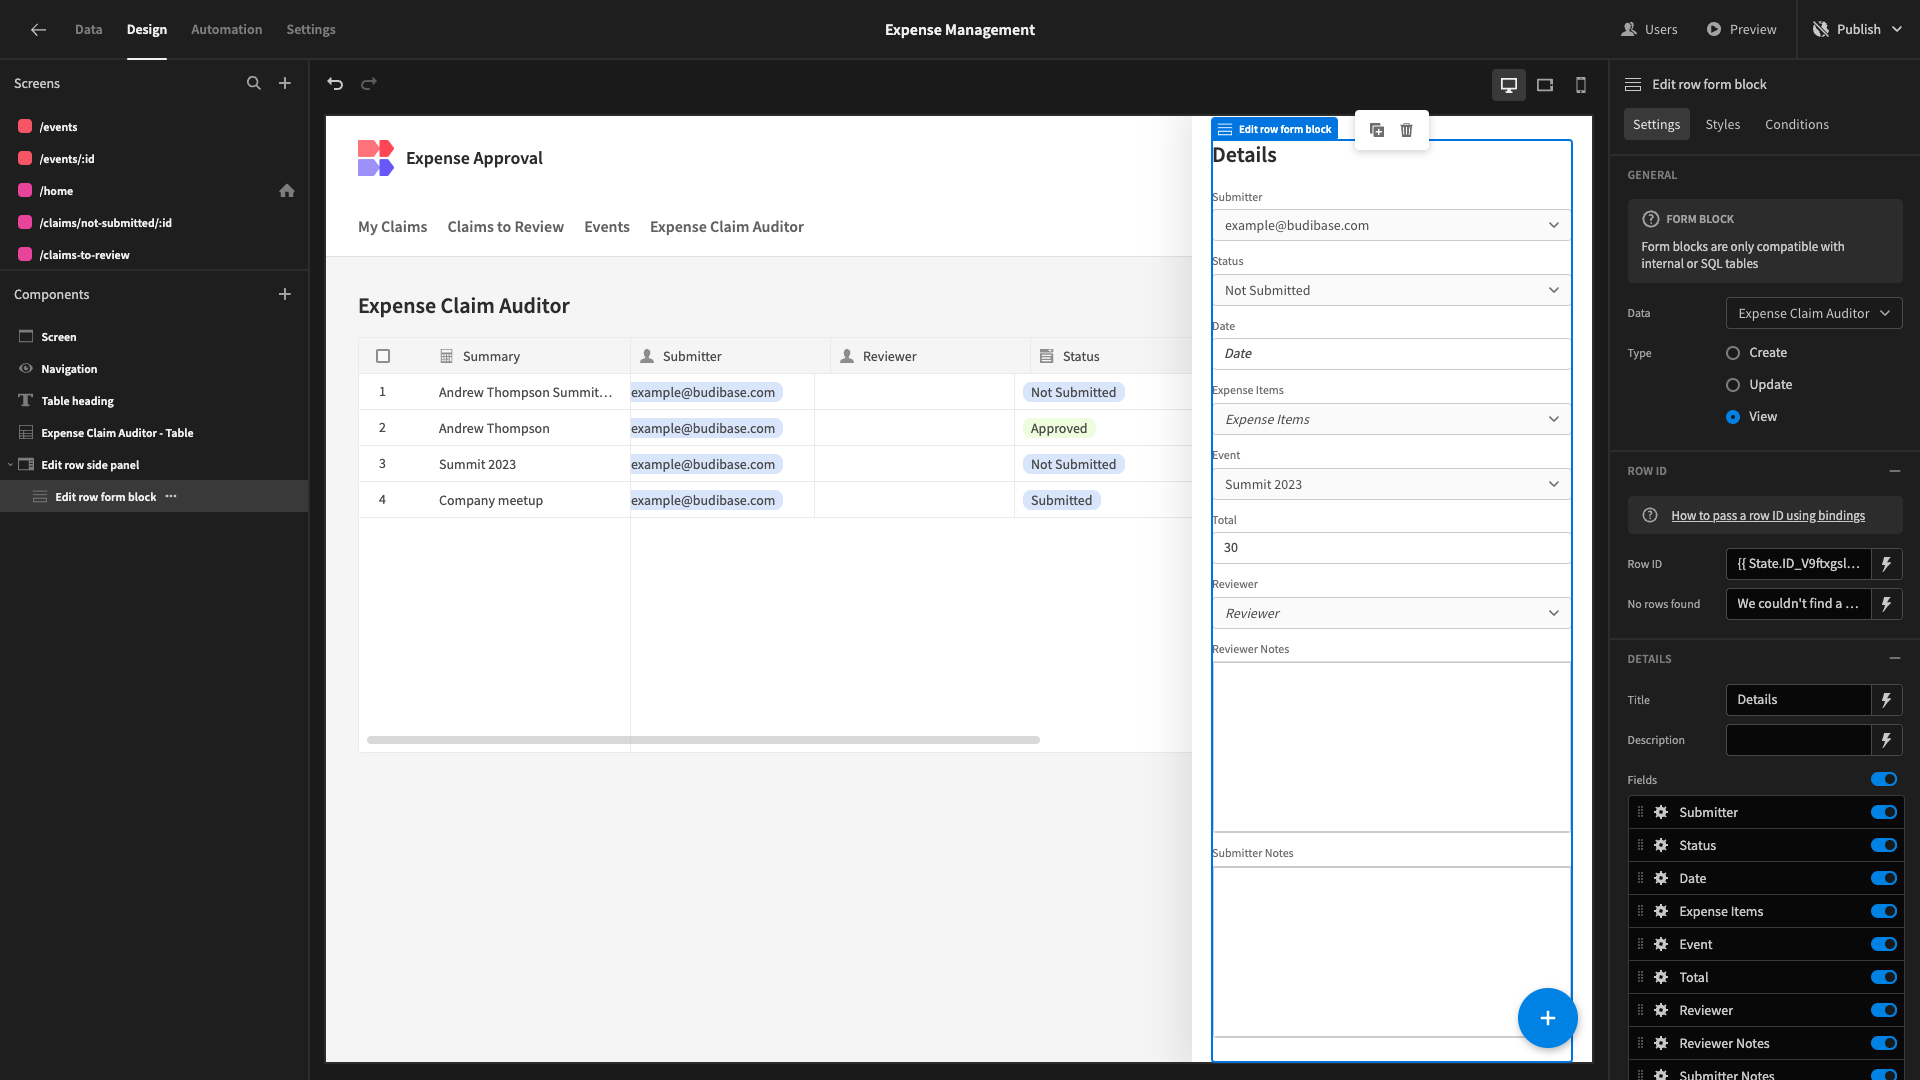Collapse the Row ID section
Image resolution: width=1920 pixels, height=1080 pixels.
(x=1894, y=471)
